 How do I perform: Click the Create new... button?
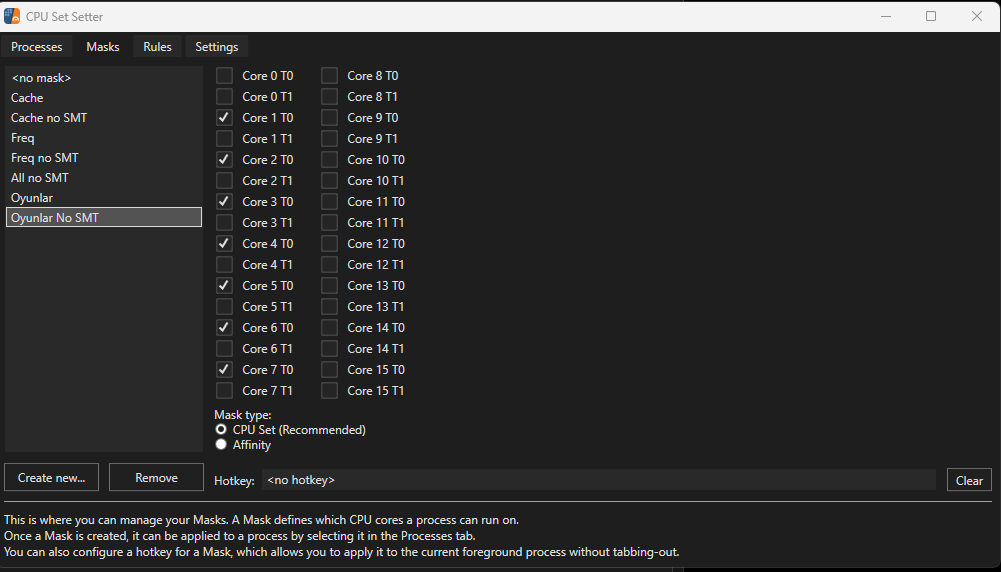[x=52, y=478]
